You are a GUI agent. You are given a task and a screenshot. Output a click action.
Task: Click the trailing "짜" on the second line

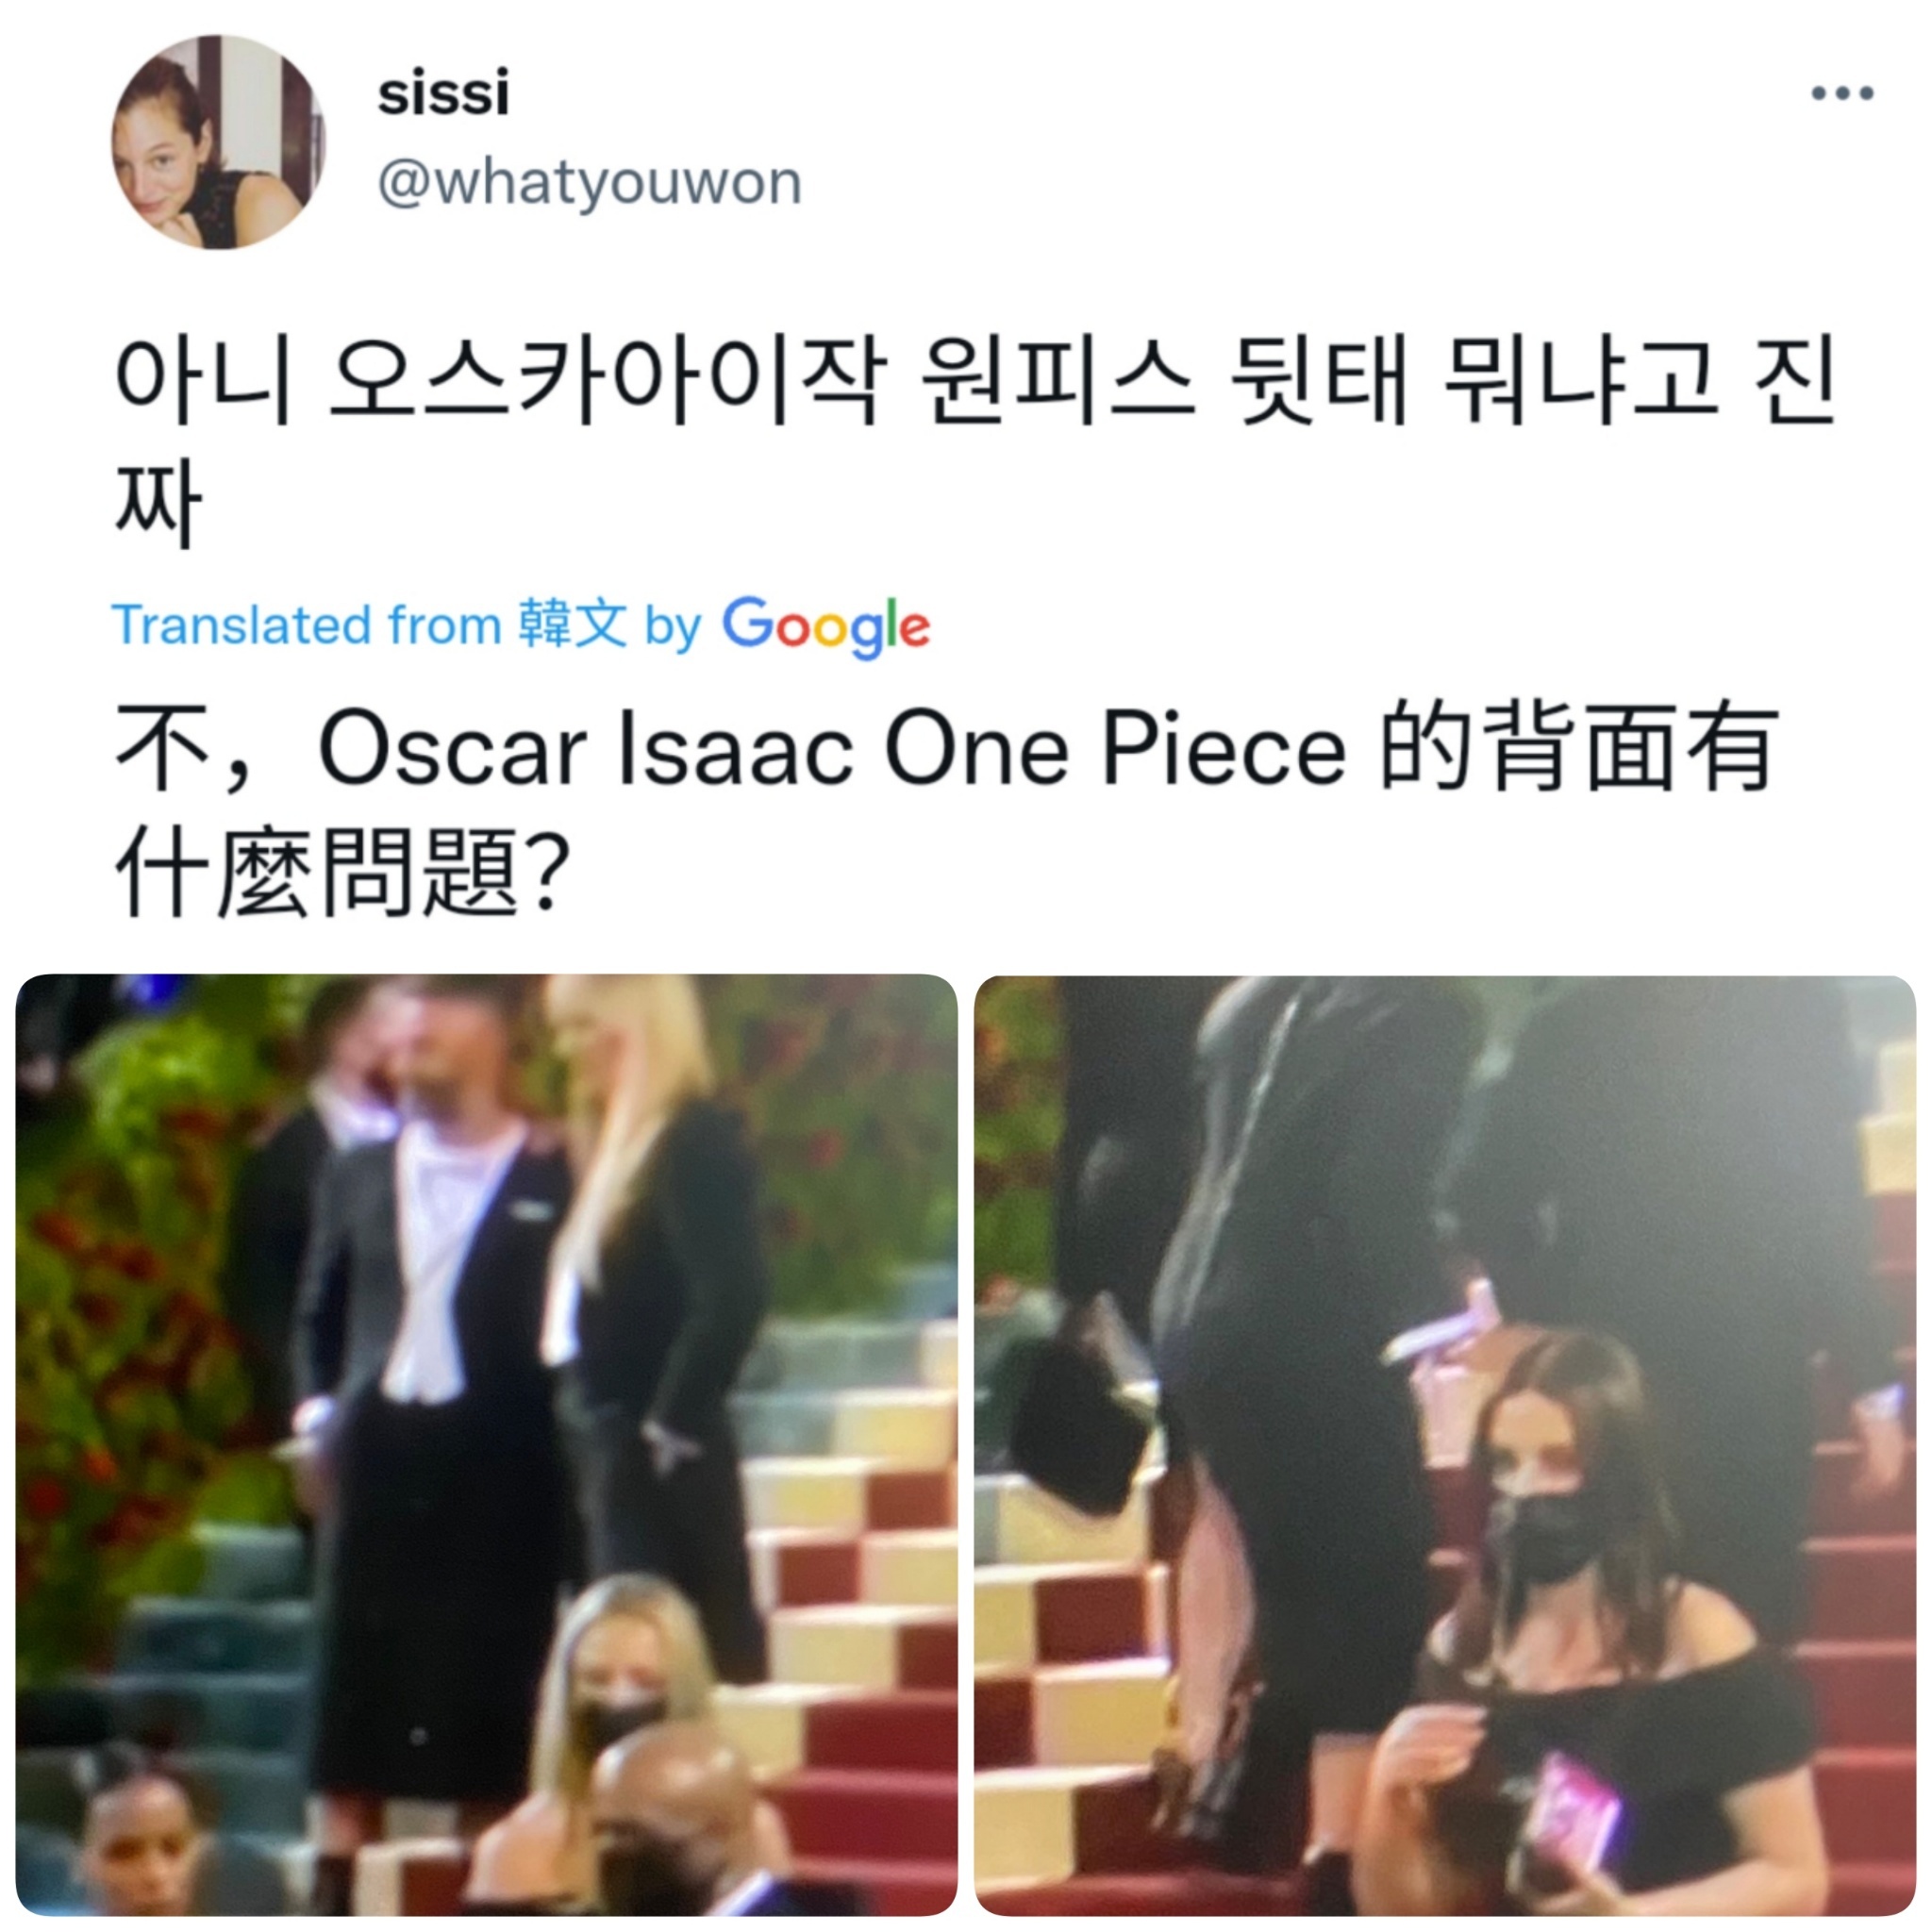(x=158, y=503)
